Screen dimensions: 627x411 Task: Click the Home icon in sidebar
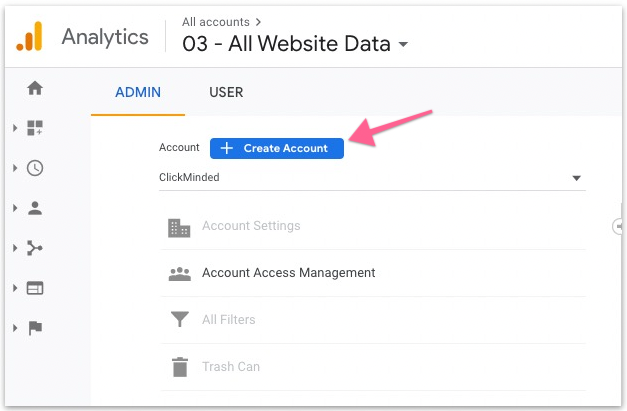35,88
